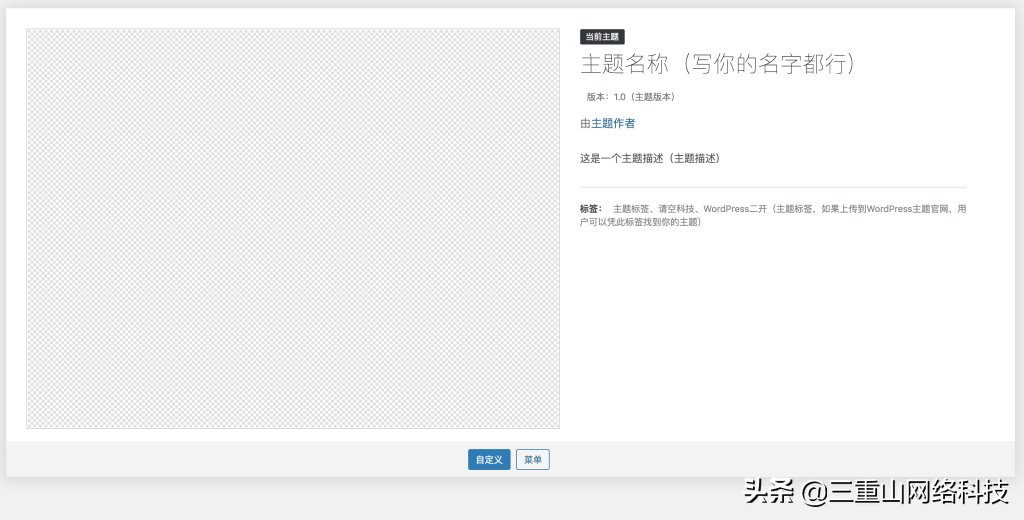Open the 主题作者 author link
This screenshot has width=1024, height=520.
(x=613, y=123)
